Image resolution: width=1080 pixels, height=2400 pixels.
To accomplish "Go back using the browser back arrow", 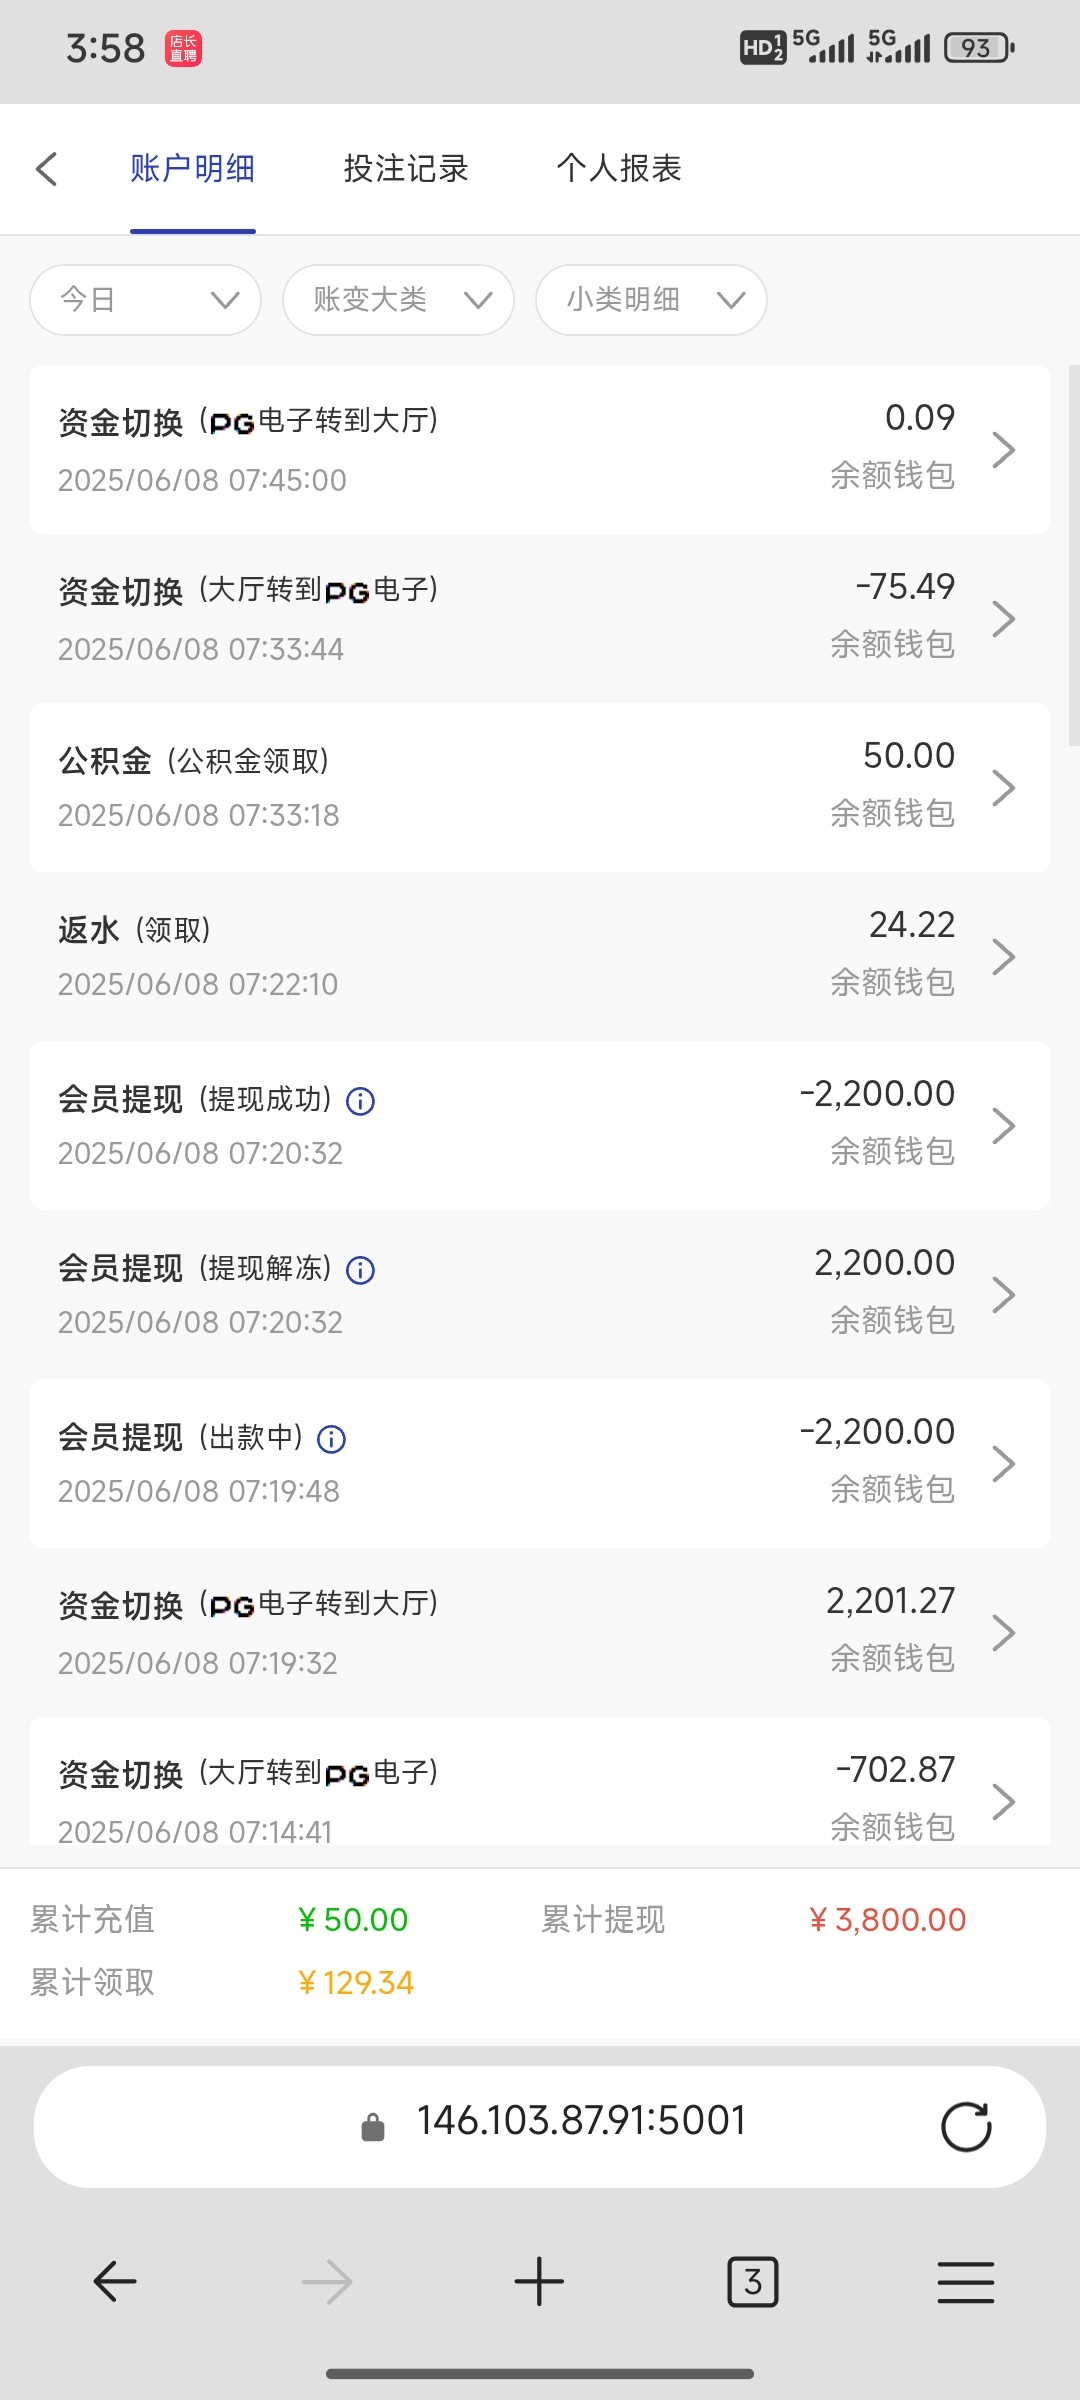I will (114, 2282).
